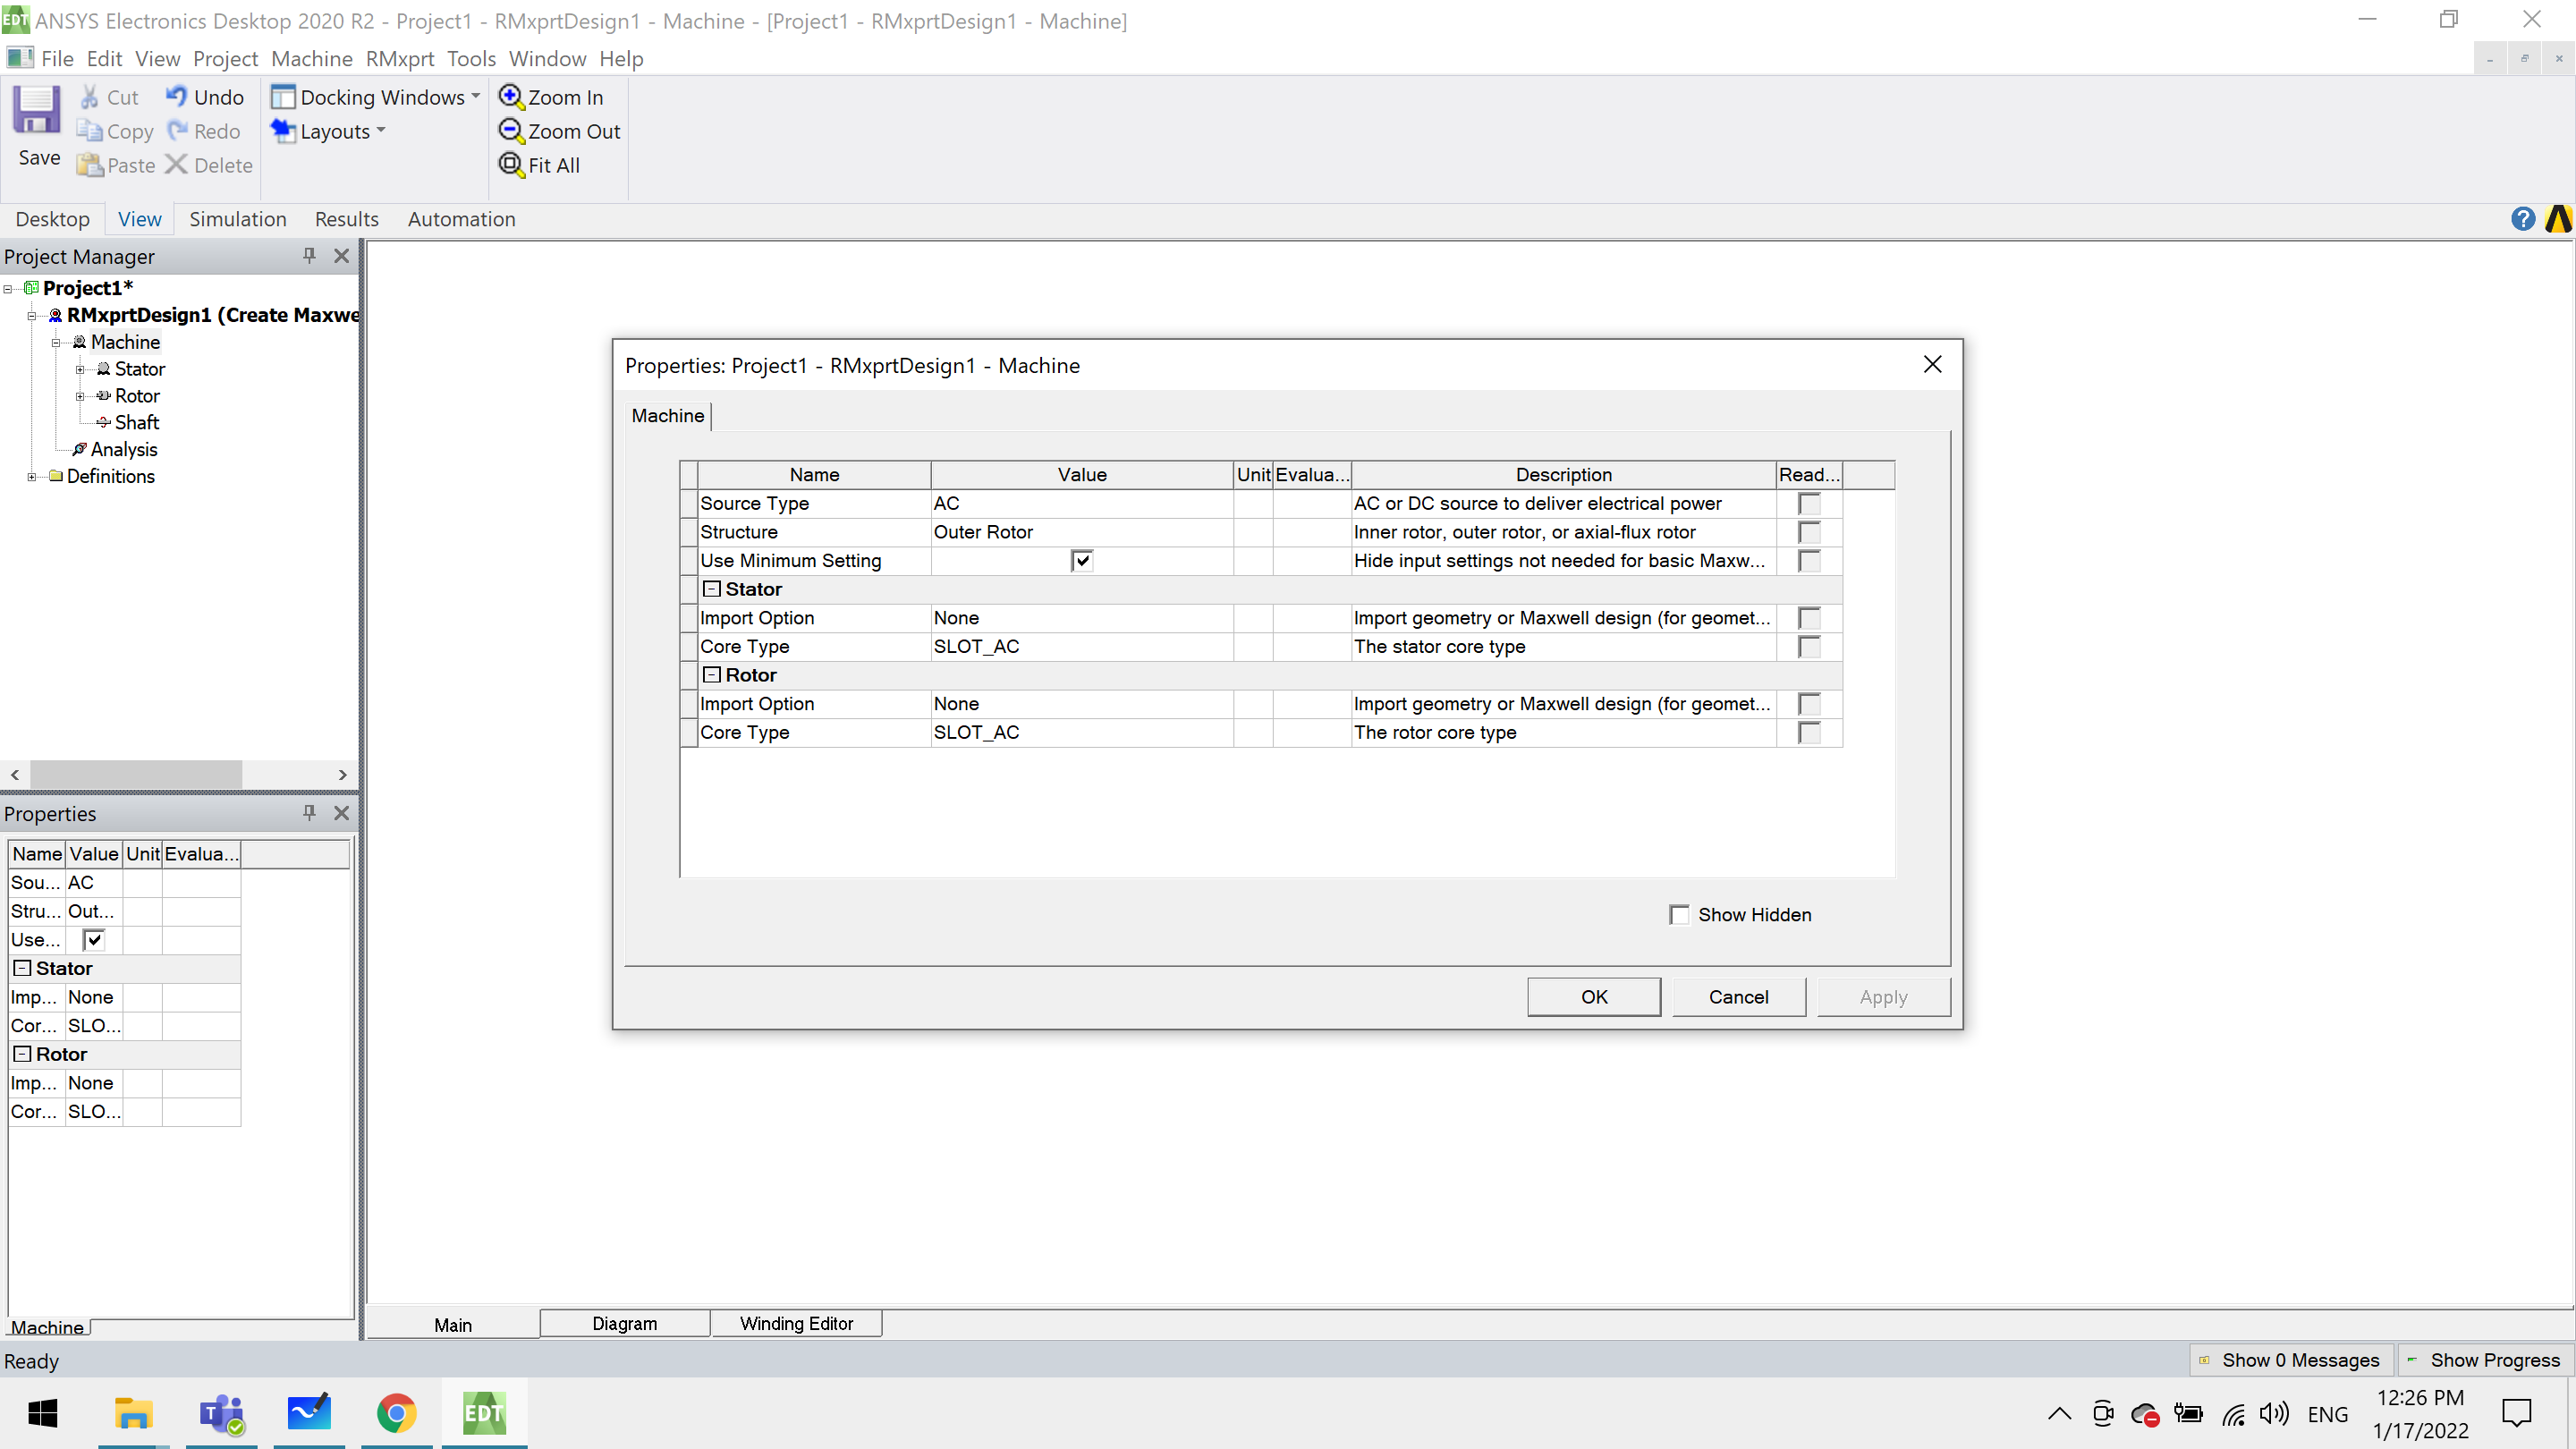Image resolution: width=2576 pixels, height=1449 pixels.
Task: Switch to the Simulation ribbon tab
Action: pyautogui.click(x=237, y=219)
